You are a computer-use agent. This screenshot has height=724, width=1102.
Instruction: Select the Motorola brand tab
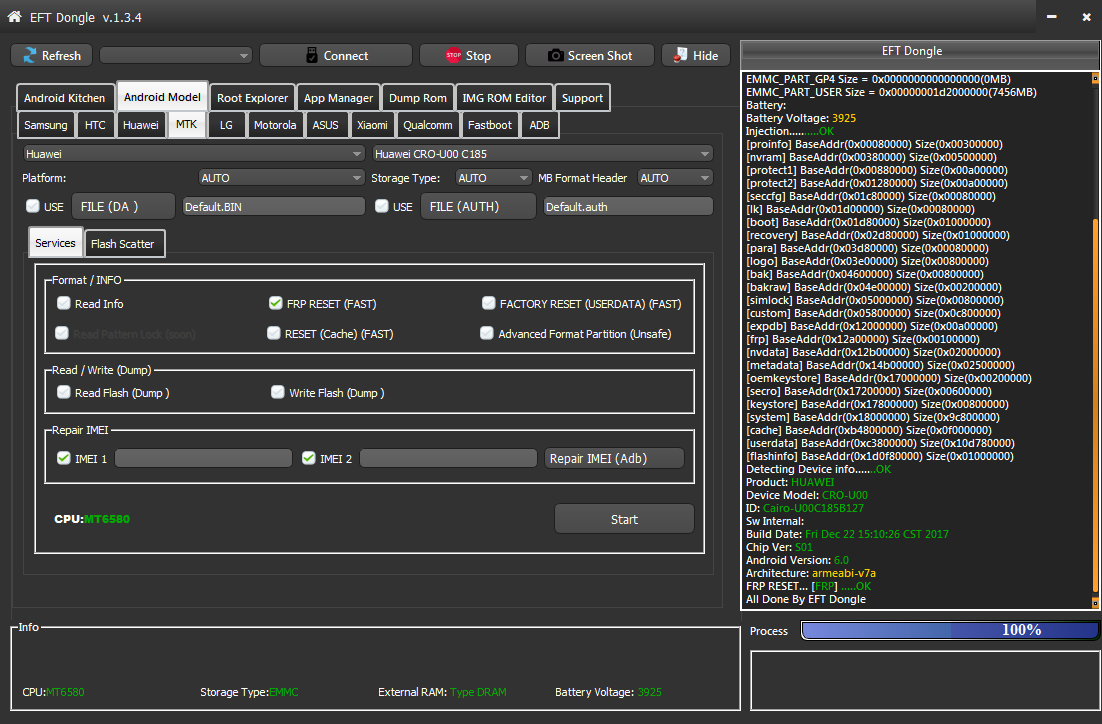coord(275,125)
